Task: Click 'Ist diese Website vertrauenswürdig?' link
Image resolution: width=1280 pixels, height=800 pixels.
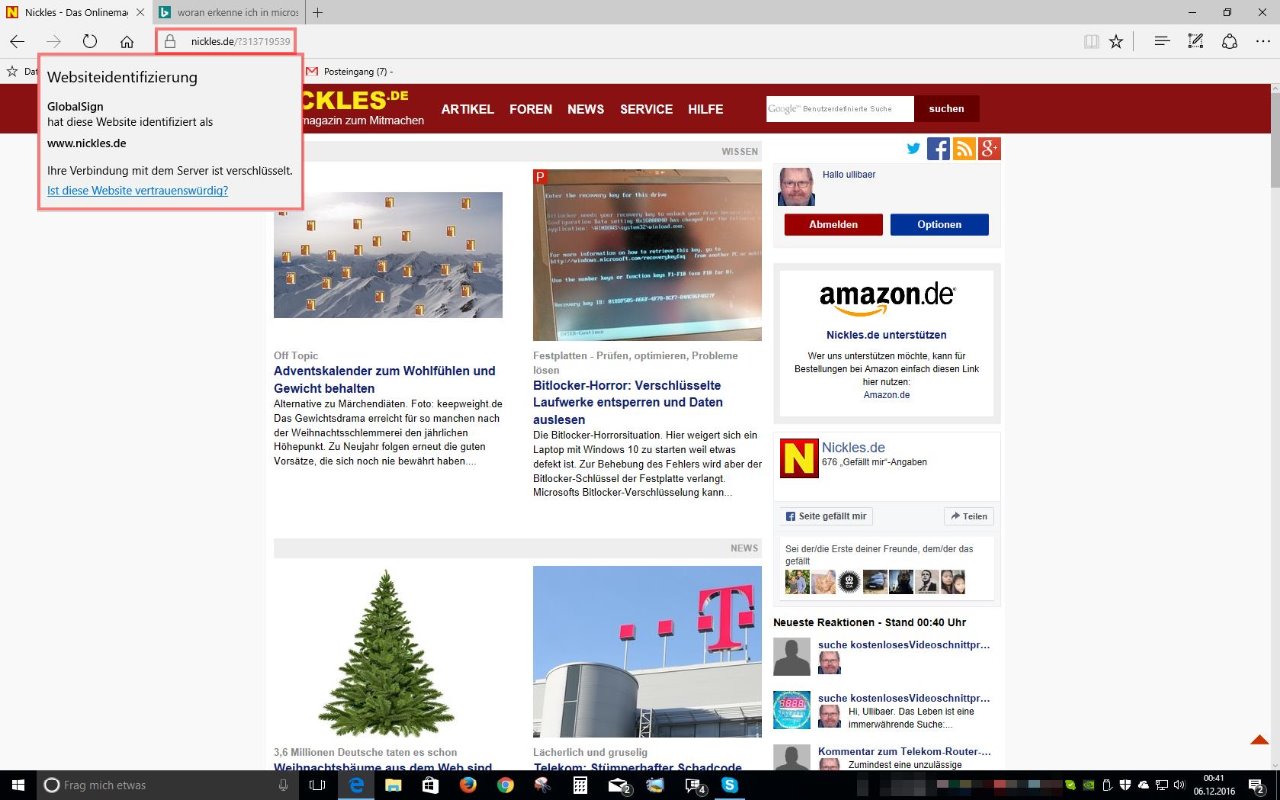Action: pos(137,190)
